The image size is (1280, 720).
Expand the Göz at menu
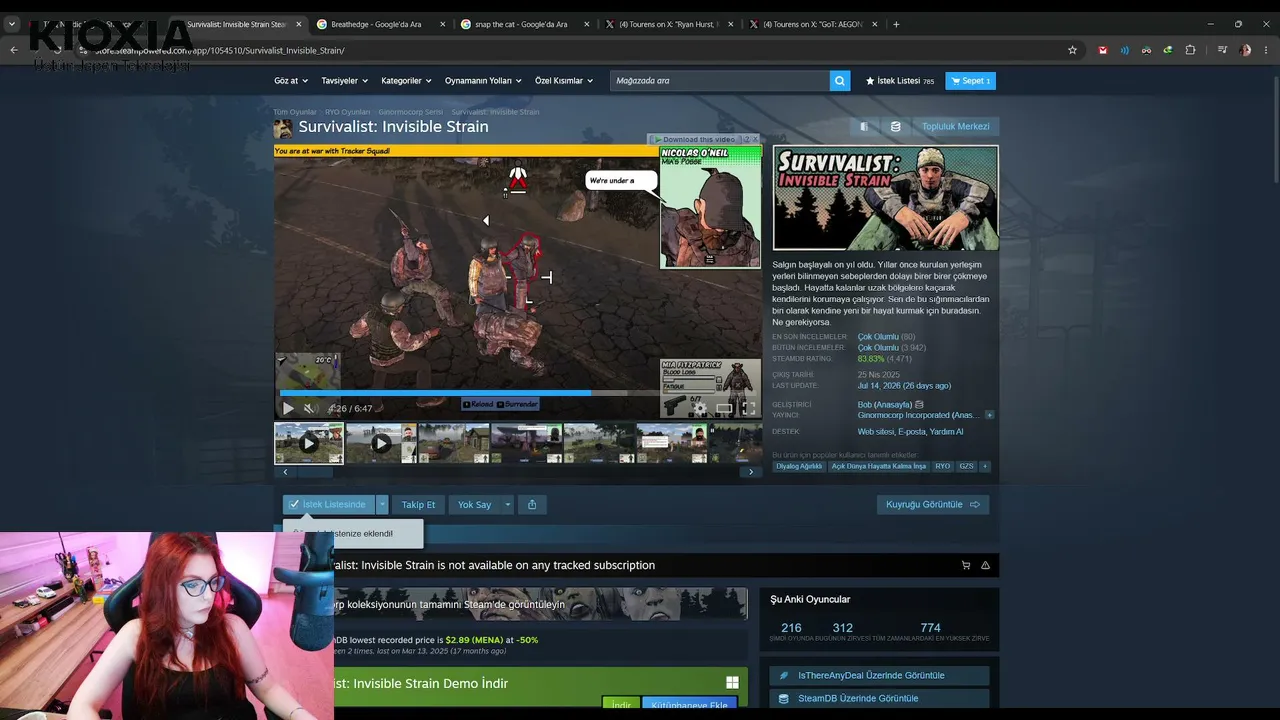291,81
